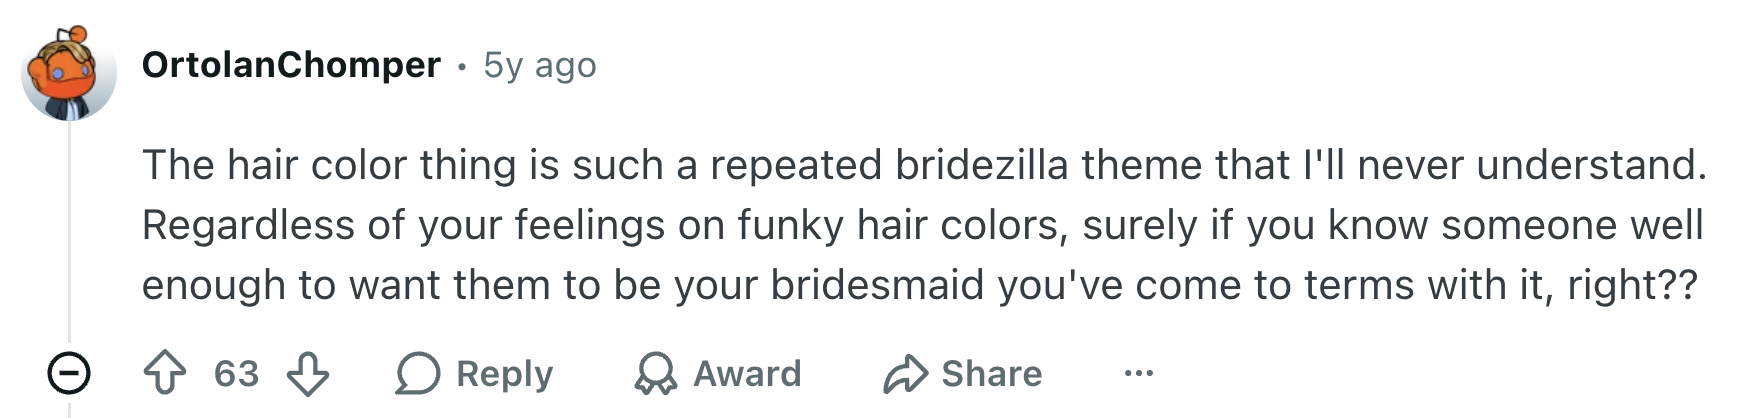Upvote OrtolanChomper's comment
The height and width of the screenshot is (418, 1749).
point(165,374)
